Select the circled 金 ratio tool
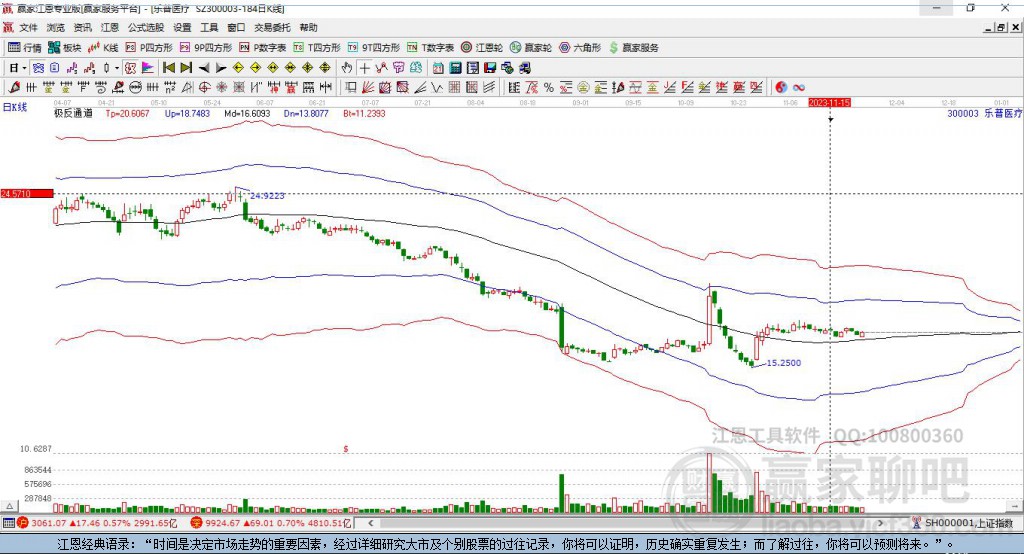Screen dimensions: 1024x554 (x=583, y=88)
